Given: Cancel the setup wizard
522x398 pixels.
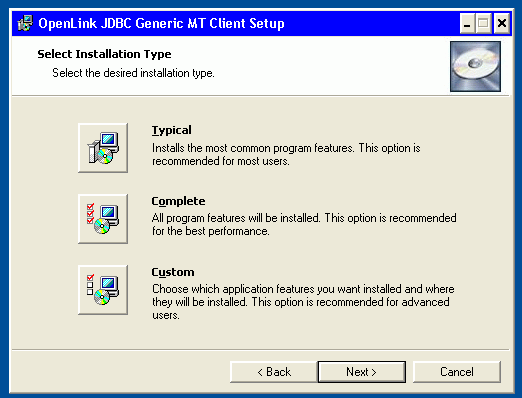Looking at the screenshot, I should coord(457,372).
